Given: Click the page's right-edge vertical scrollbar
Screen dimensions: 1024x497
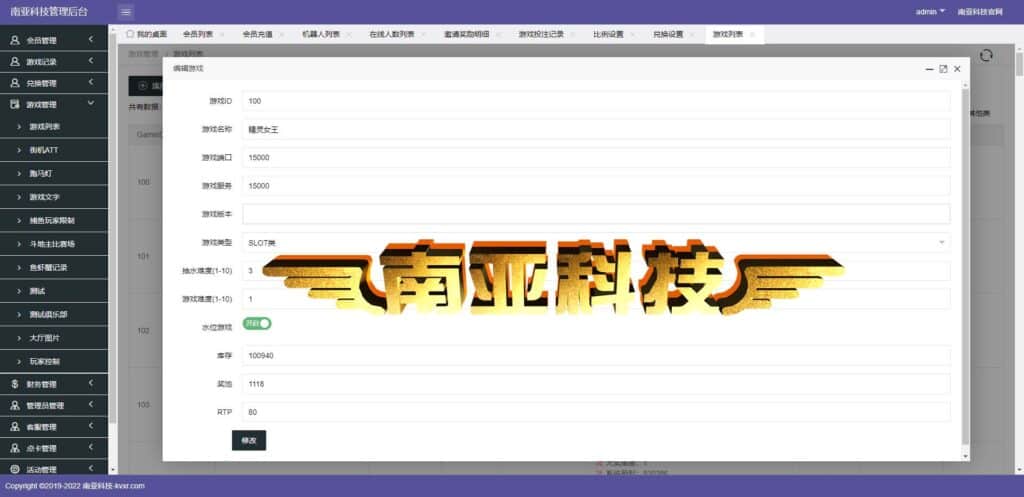Looking at the screenshot, I should tap(1019, 63).
